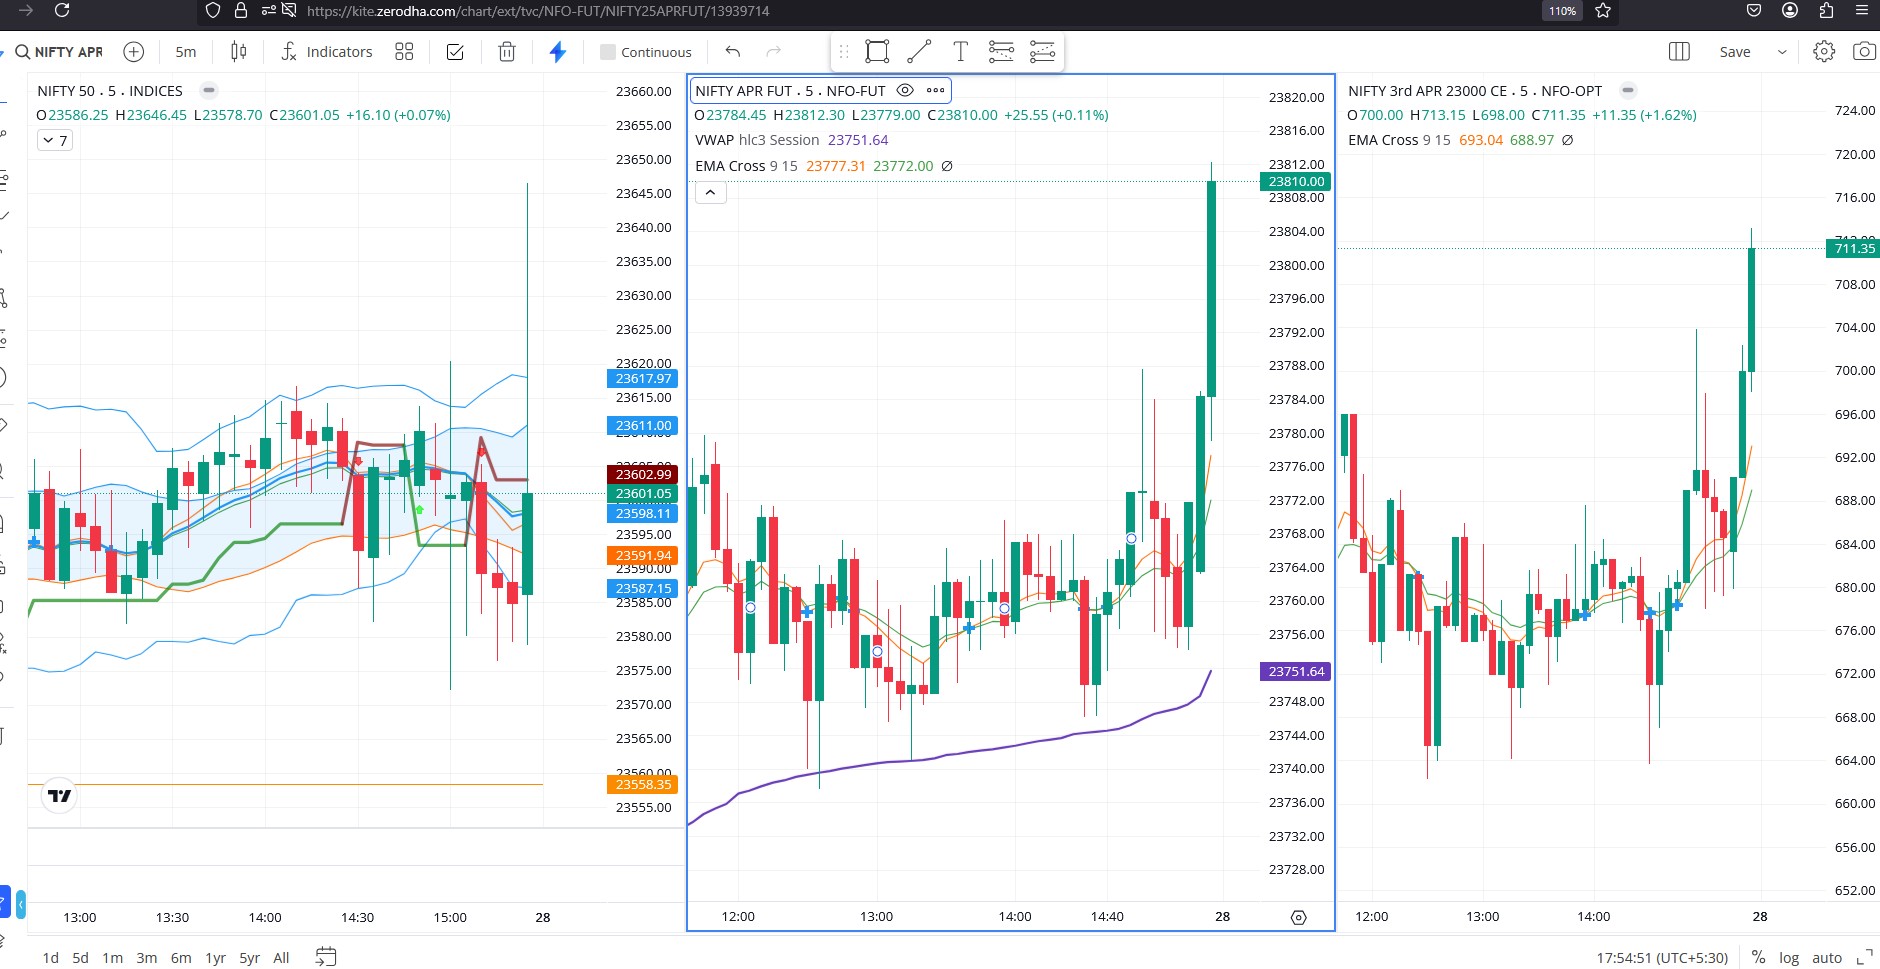Open time axis settings gear in NIFTY APR FUT chart

[x=1299, y=917]
